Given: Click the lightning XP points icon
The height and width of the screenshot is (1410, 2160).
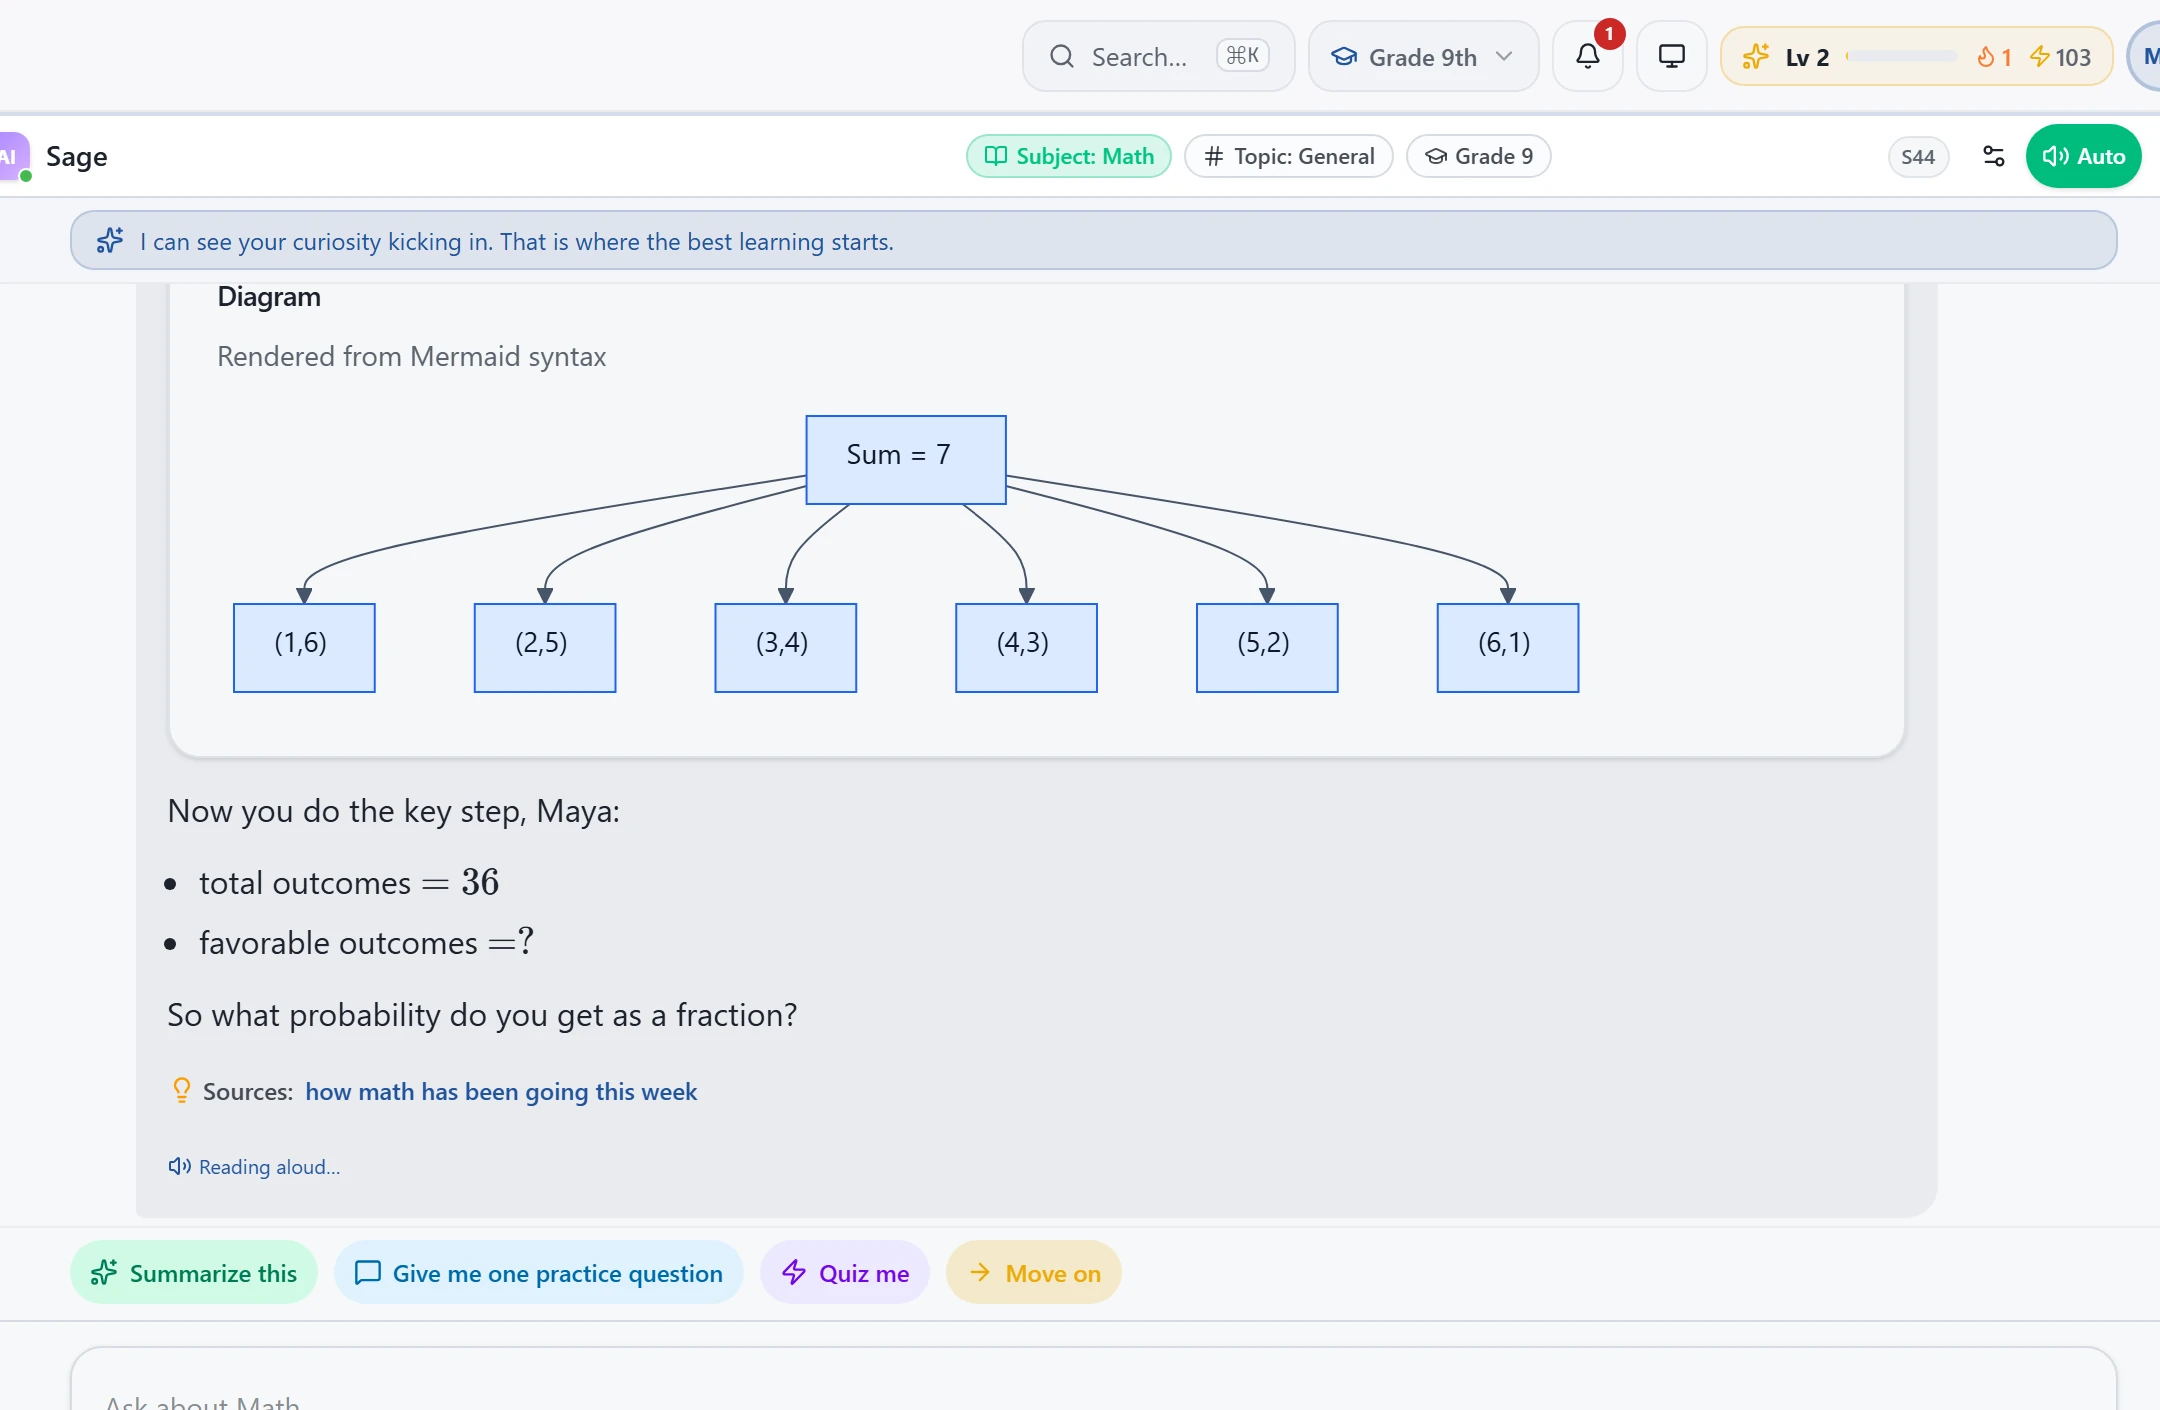Looking at the screenshot, I should [x=2039, y=57].
